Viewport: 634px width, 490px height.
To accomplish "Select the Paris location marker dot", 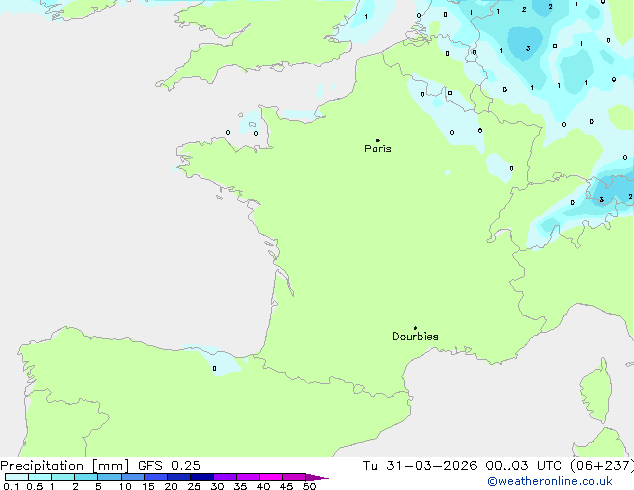I will point(378,140).
